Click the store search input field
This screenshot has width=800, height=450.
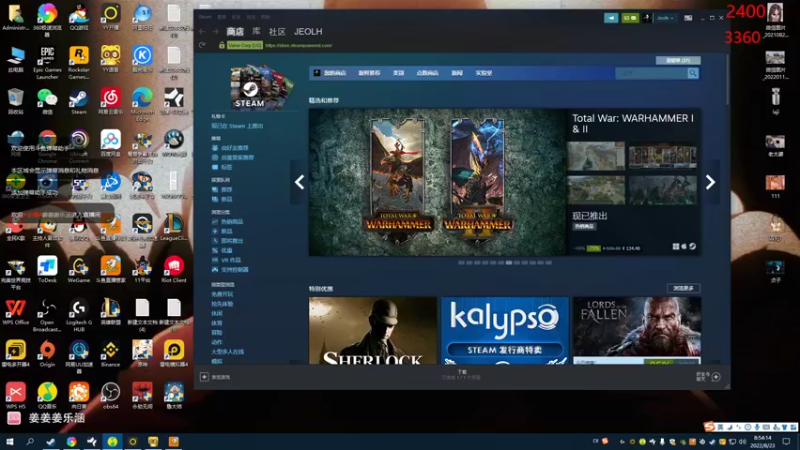[651, 73]
